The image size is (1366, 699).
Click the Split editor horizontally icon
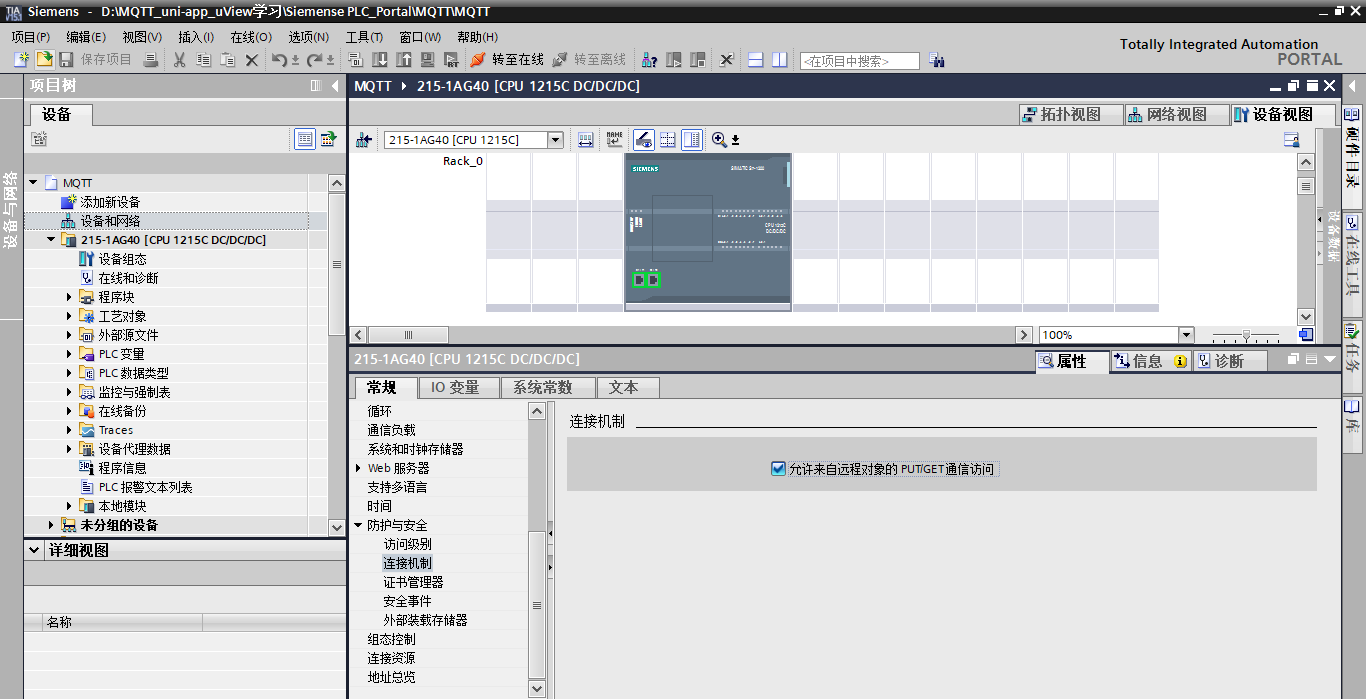pos(756,60)
